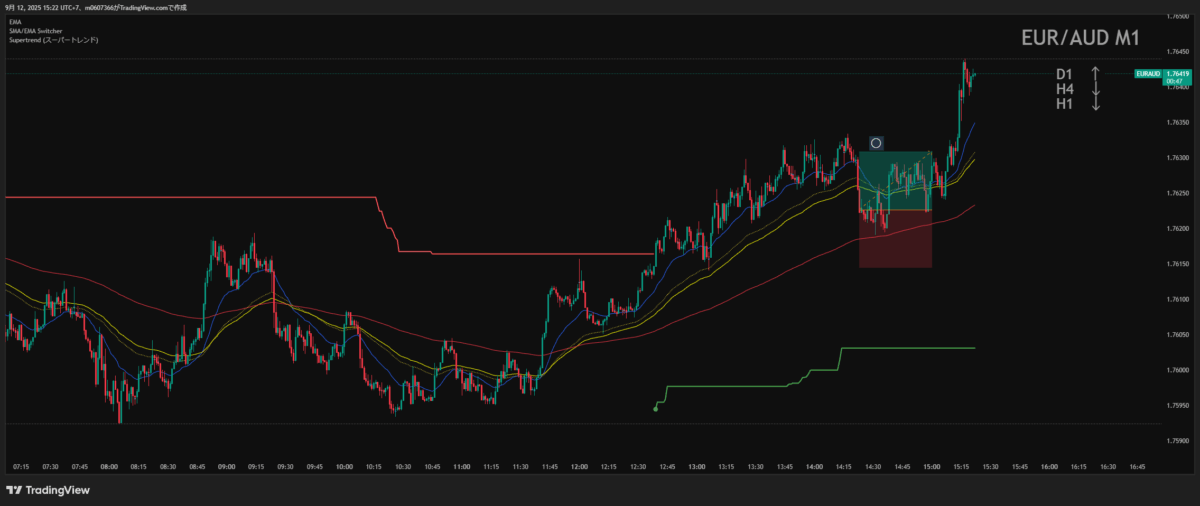Click the H1 down-arrow trend icon
This screenshot has width=1200, height=506.
tap(1096, 104)
